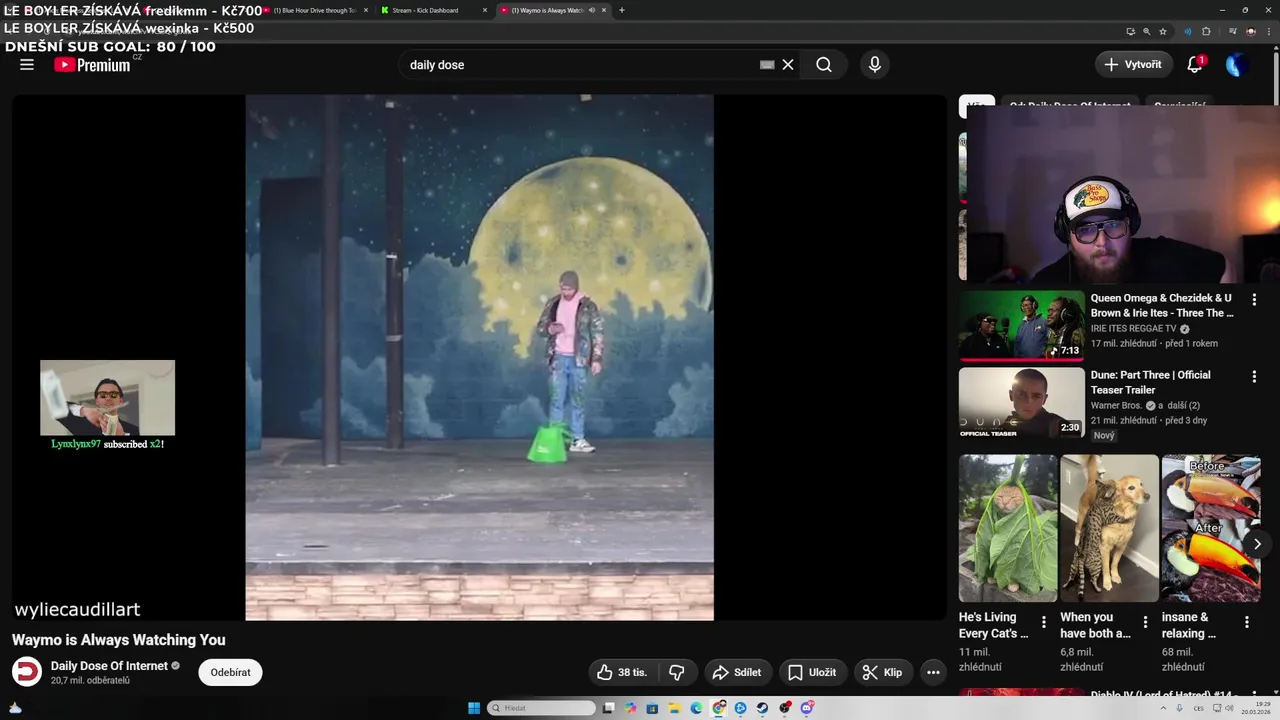Open options for "When you have both" short
1280x720 pixels.
pyautogui.click(x=1145, y=622)
